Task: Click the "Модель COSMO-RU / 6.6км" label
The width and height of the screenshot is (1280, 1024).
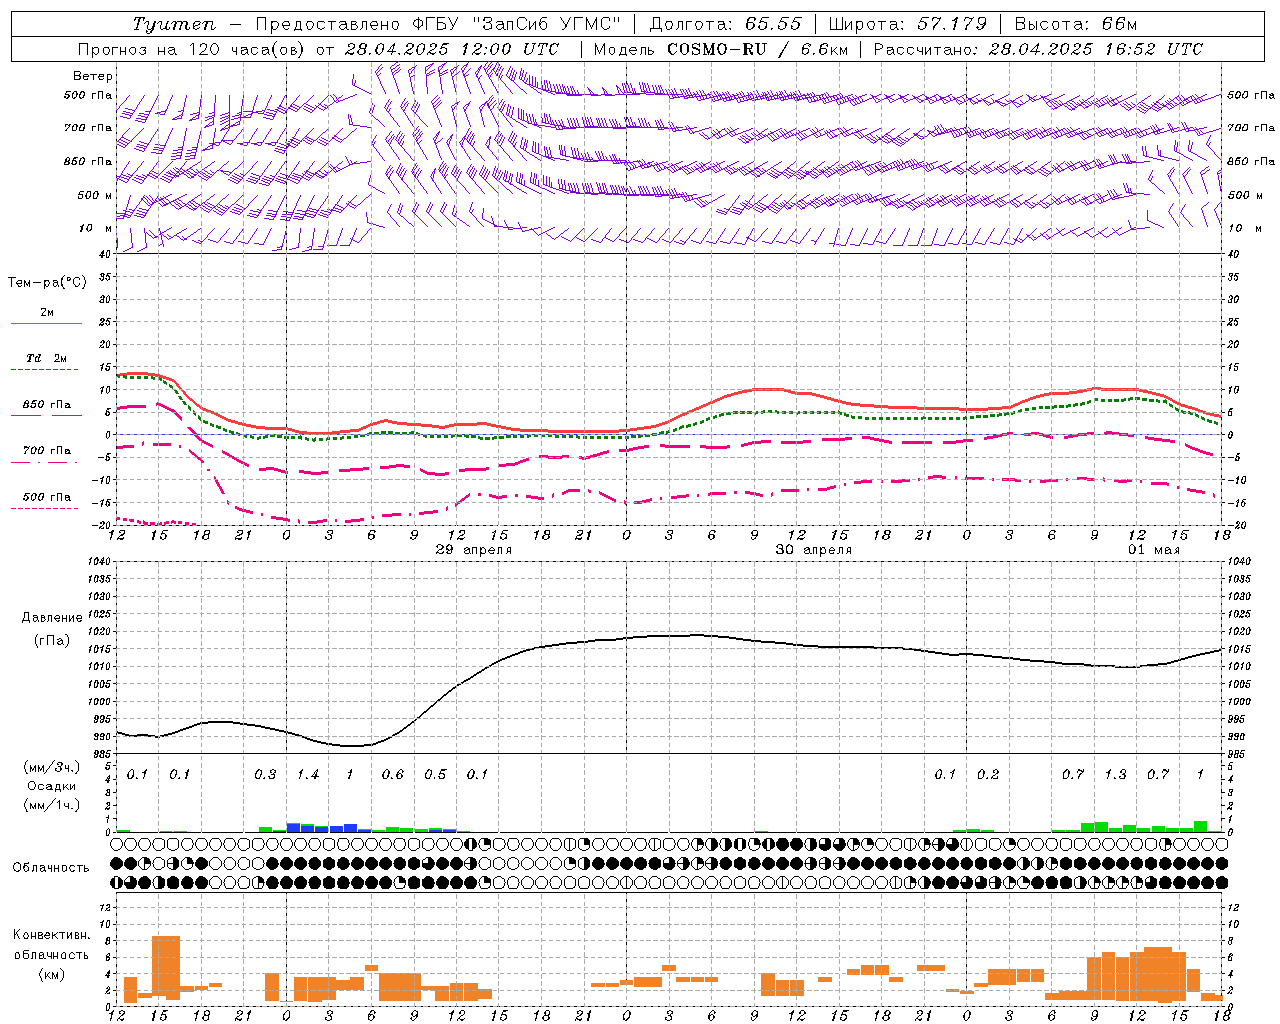Action: [x=719, y=49]
